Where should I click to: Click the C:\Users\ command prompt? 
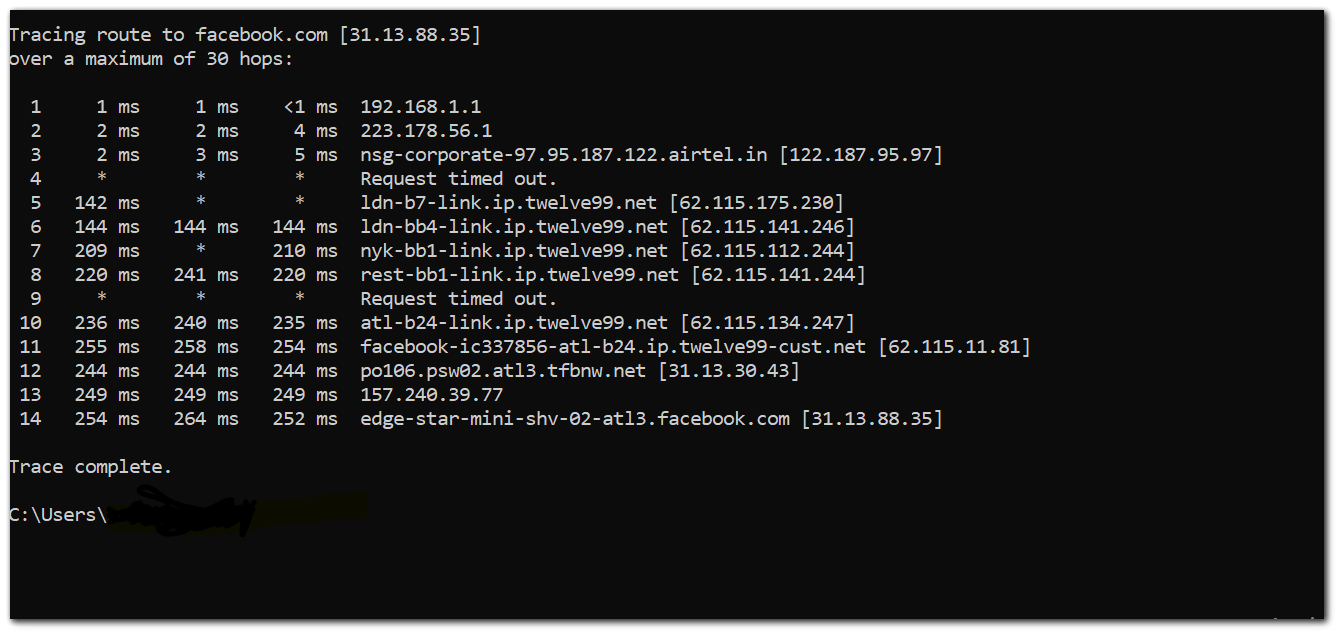tap(57, 515)
